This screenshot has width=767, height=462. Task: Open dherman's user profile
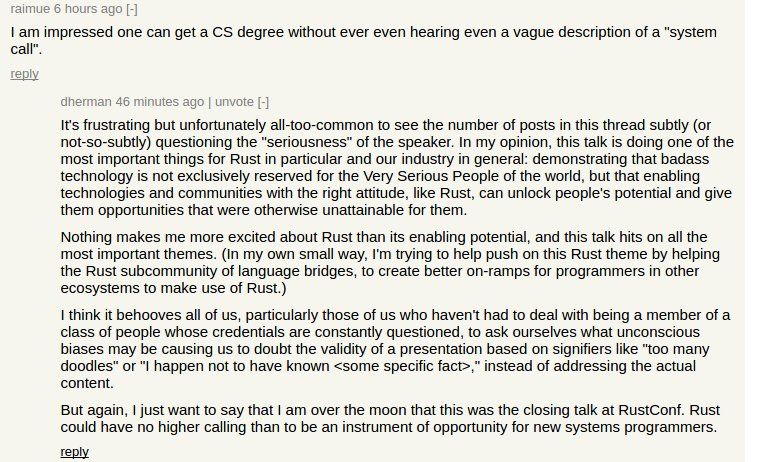(86, 101)
